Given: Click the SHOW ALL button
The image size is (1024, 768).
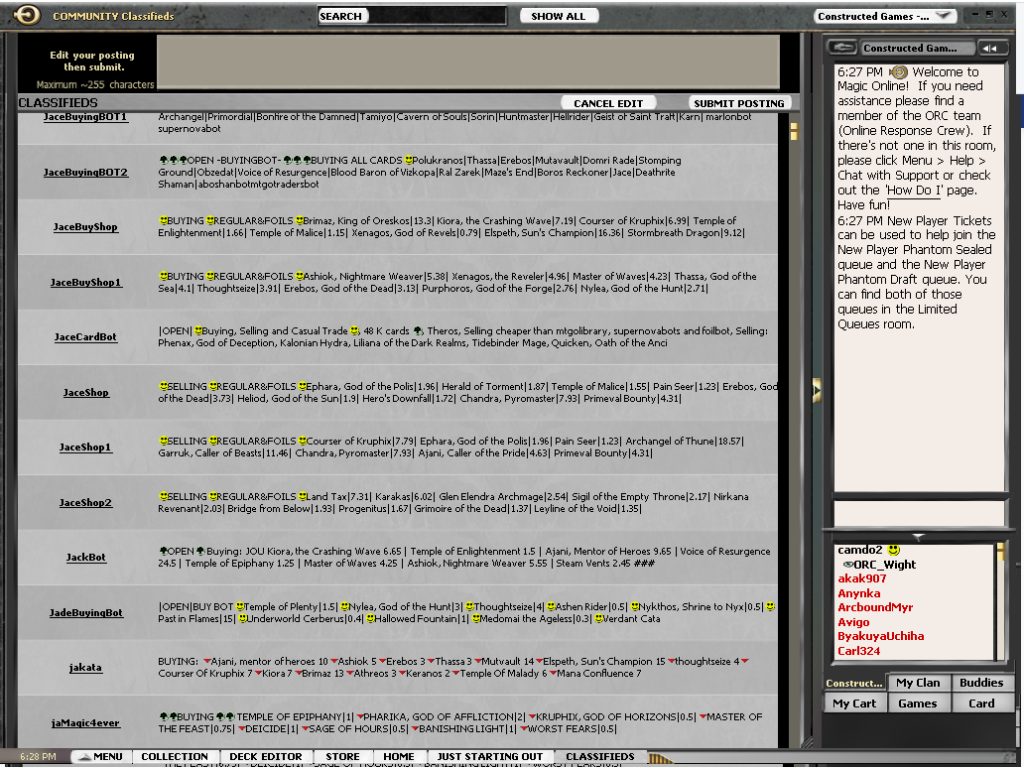Looking at the screenshot, I should coord(558,16).
